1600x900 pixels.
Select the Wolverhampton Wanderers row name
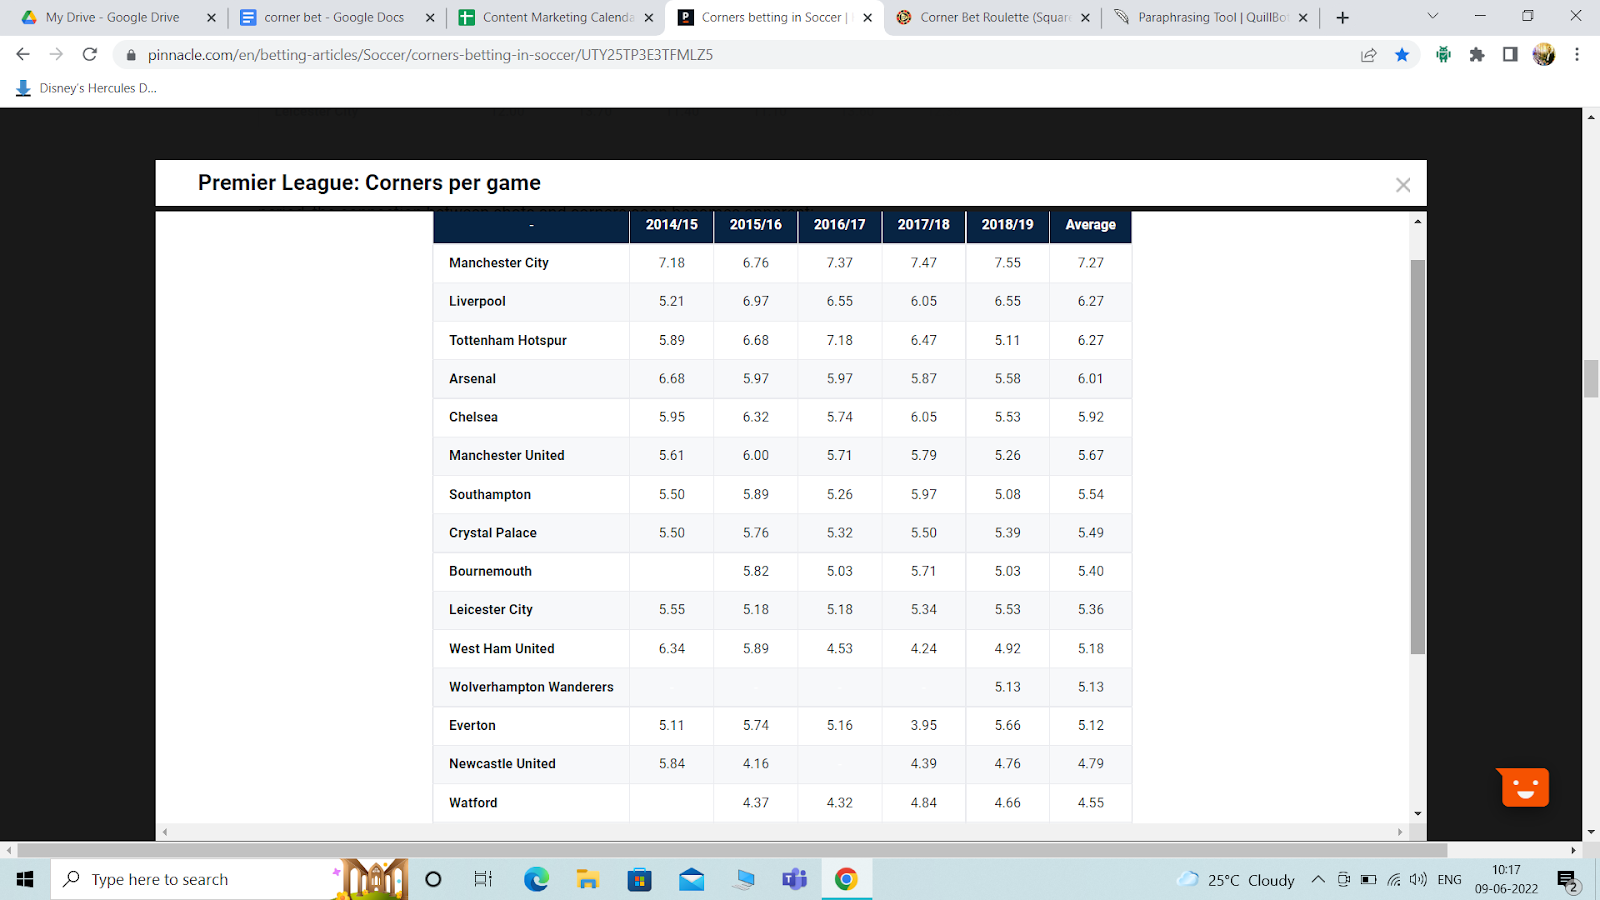(x=531, y=687)
